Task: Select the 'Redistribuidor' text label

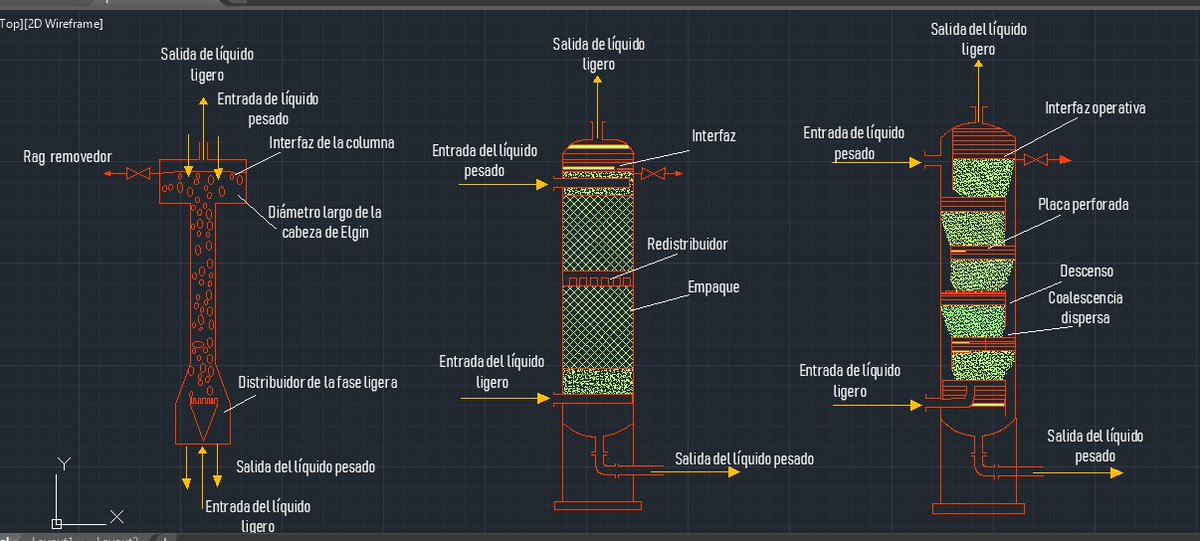Action: point(687,244)
